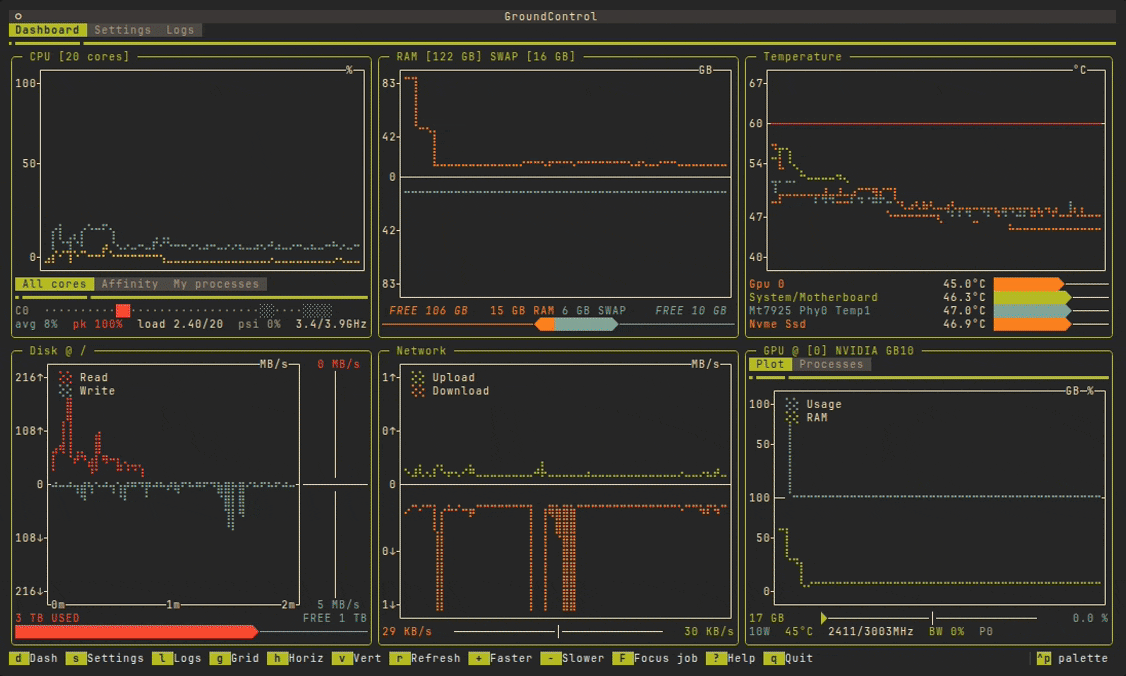Click the red 60° threshold line
This screenshot has width=1126, height=676.
936,124
